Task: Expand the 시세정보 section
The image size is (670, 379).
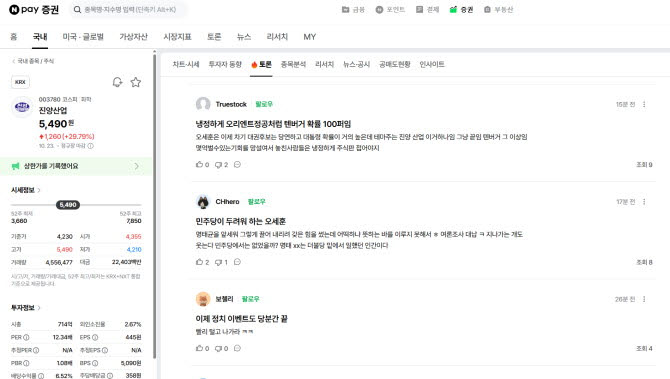Action: coord(26,190)
